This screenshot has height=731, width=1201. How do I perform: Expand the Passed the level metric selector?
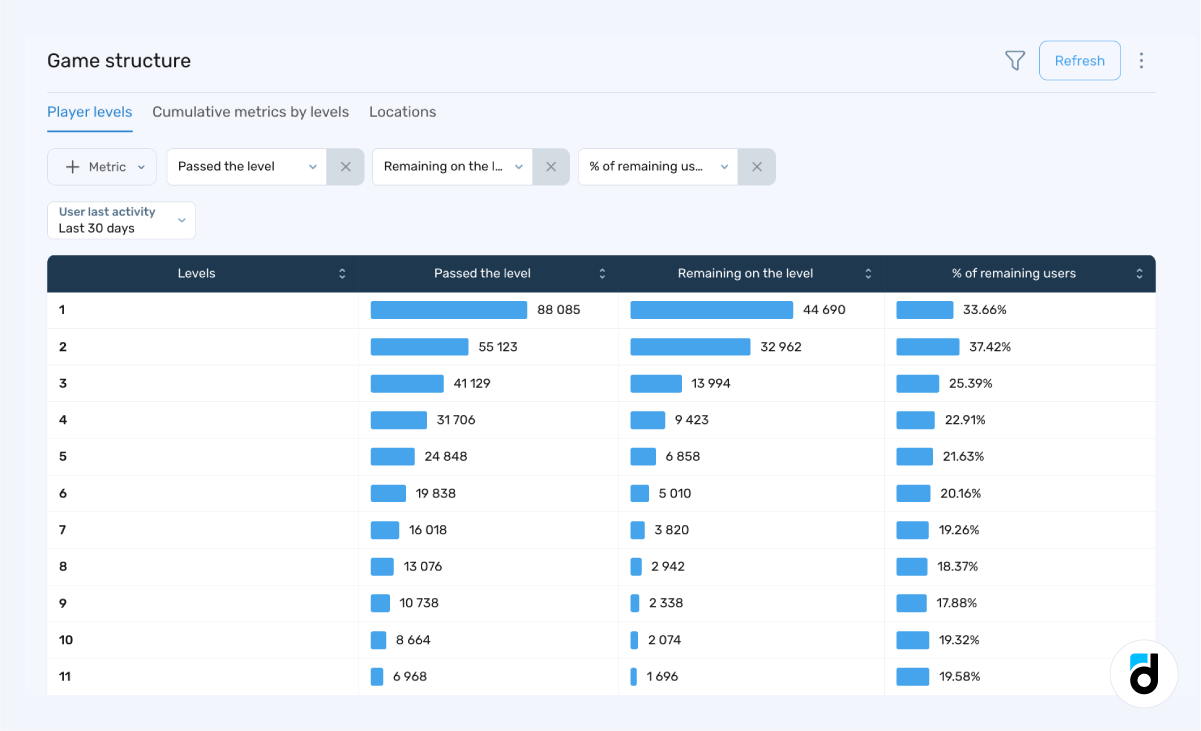point(313,166)
